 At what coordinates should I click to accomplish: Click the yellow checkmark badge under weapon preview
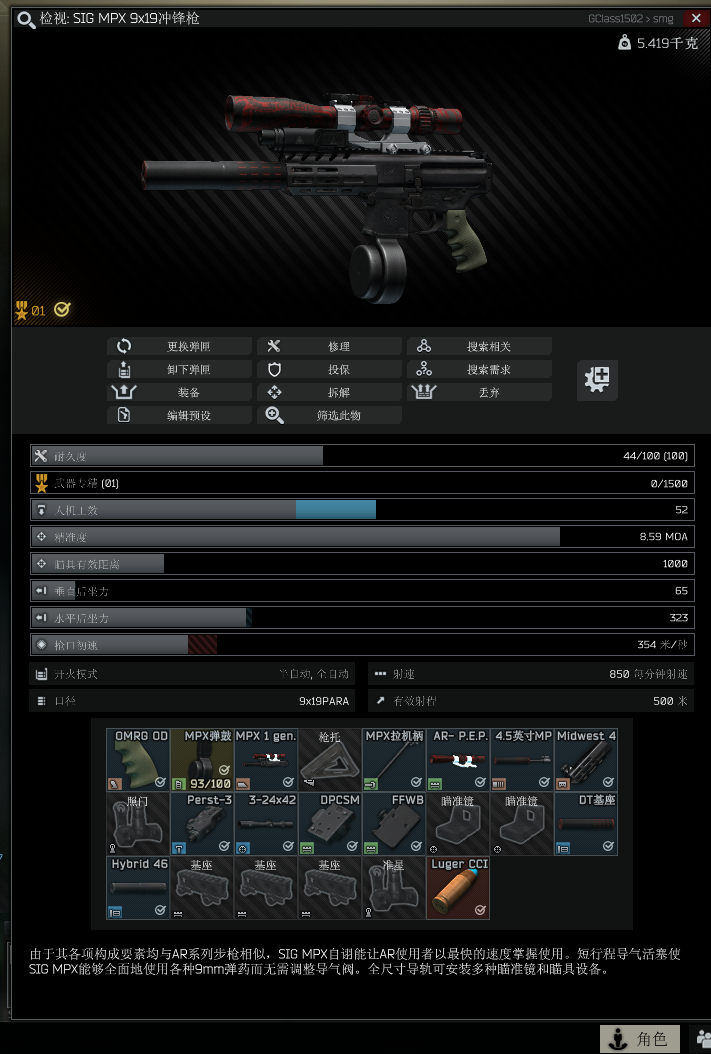[62, 310]
